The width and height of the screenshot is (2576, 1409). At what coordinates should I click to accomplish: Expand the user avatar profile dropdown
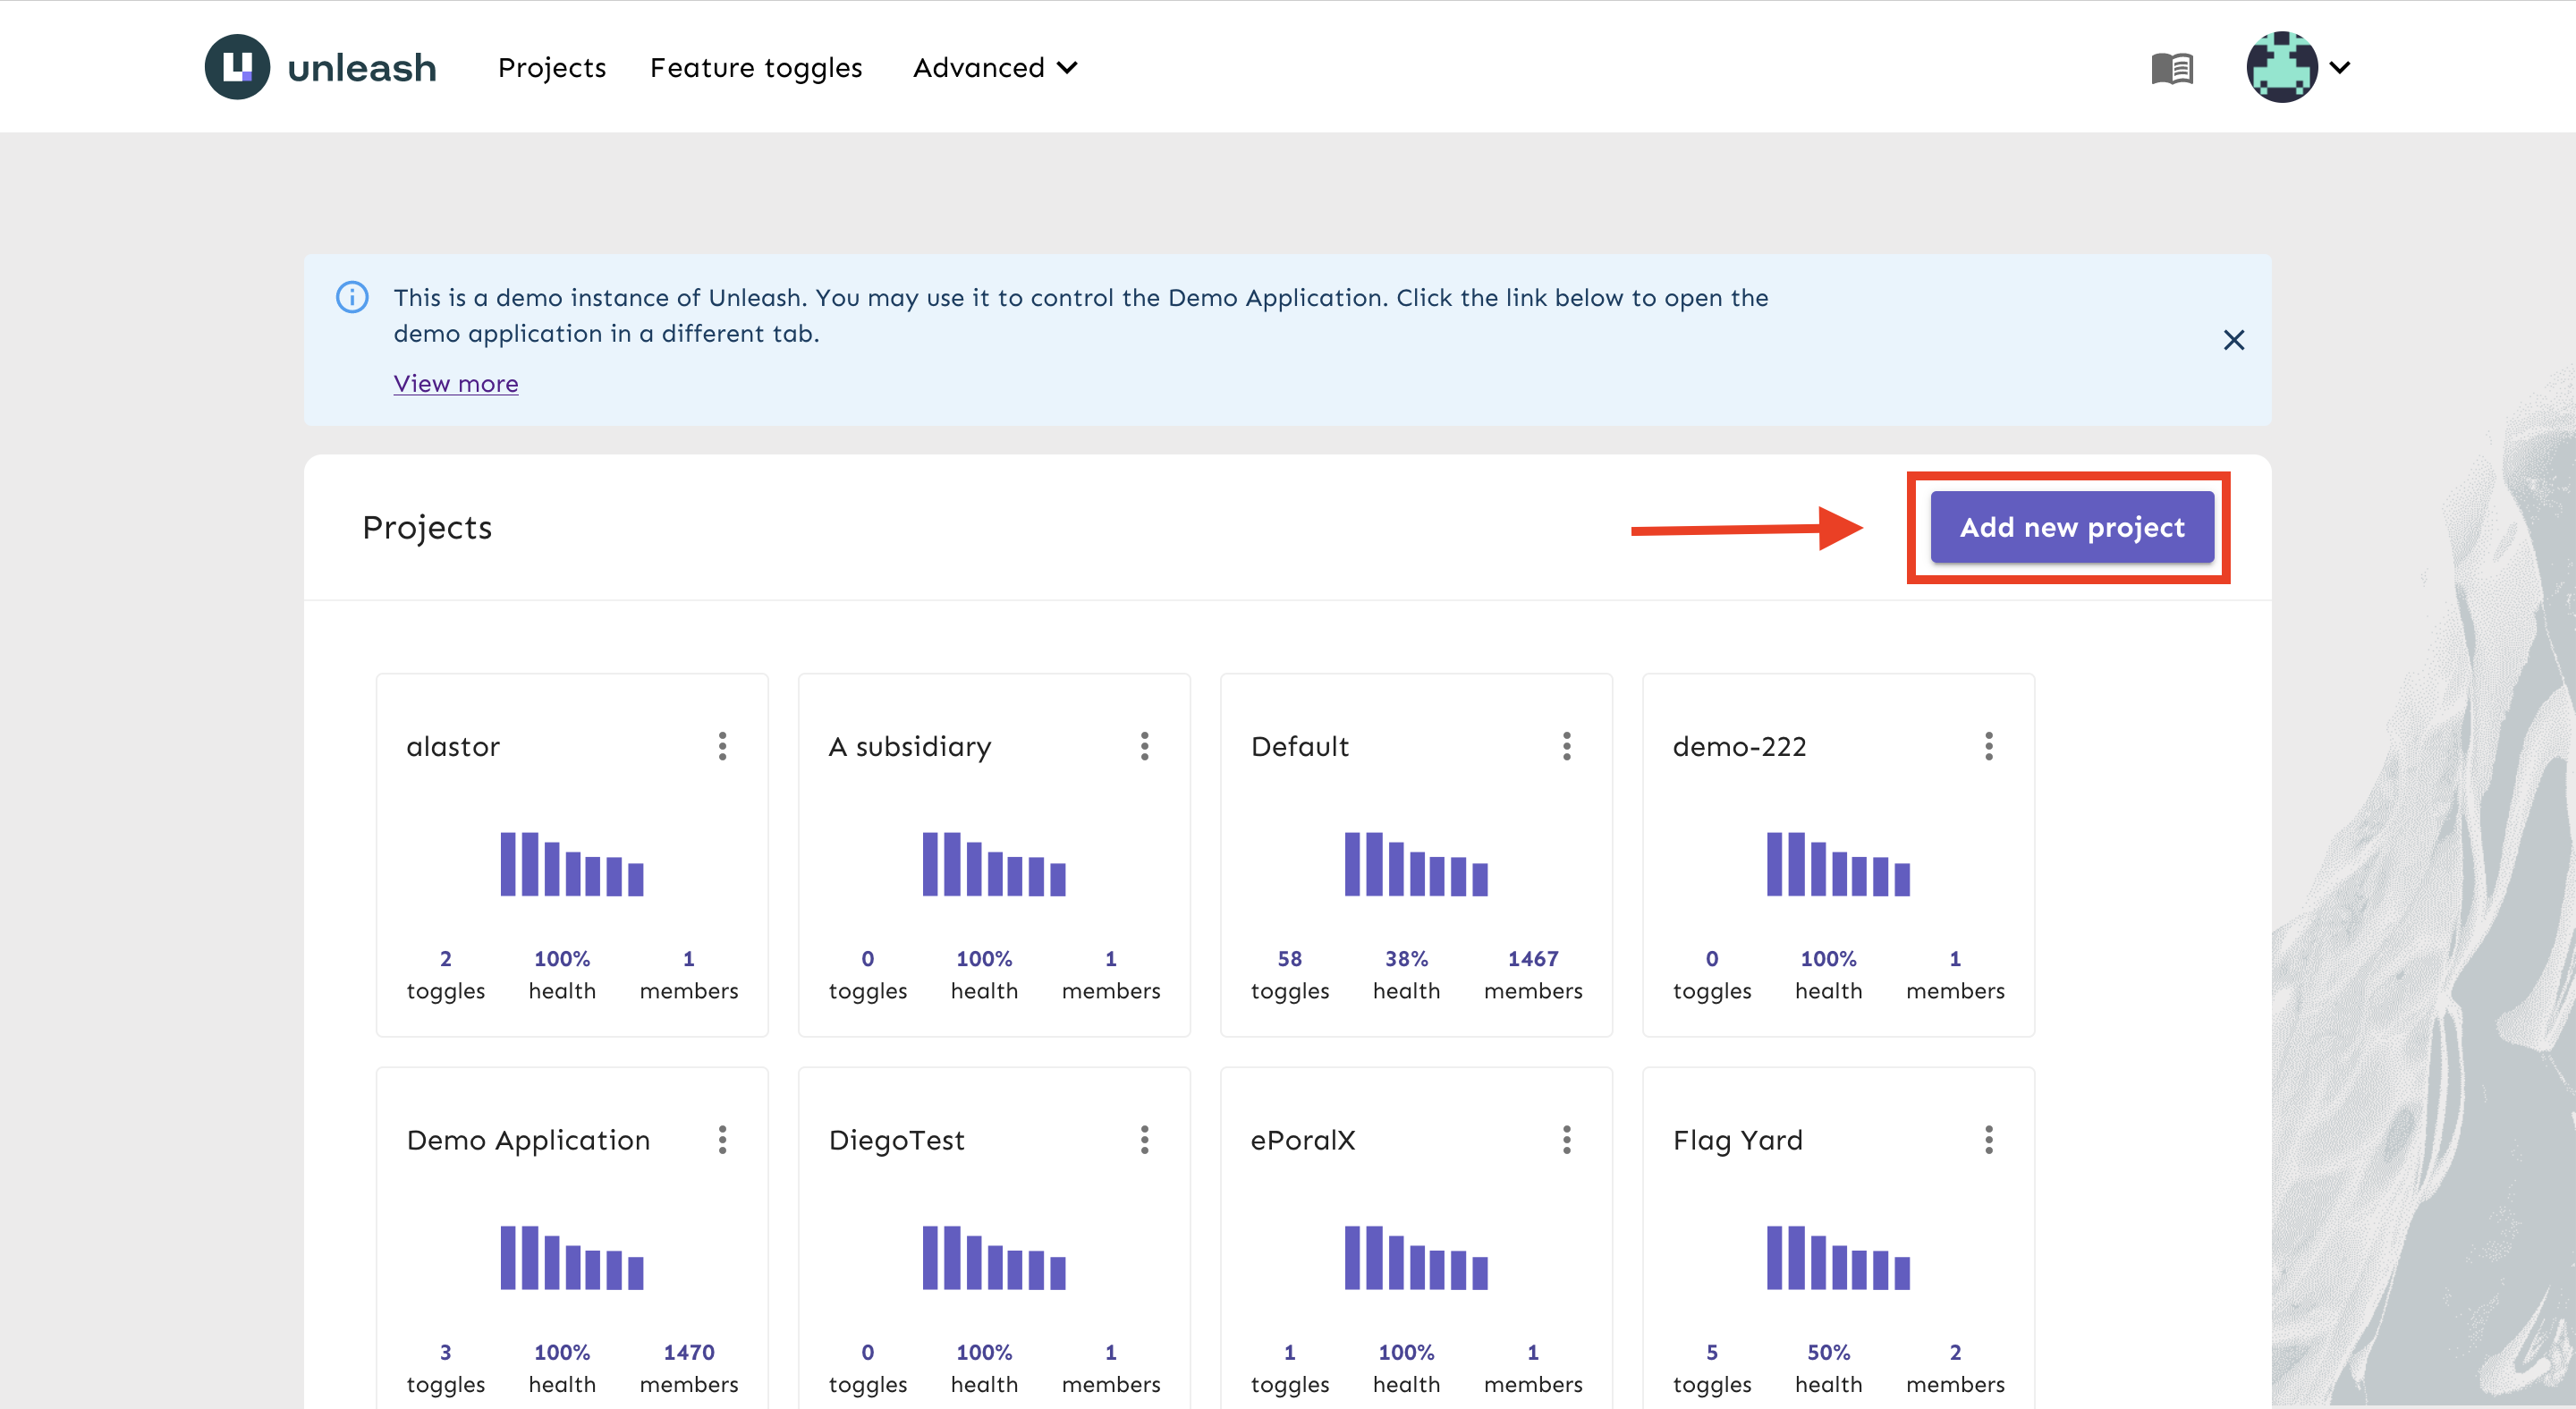[2298, 67]
